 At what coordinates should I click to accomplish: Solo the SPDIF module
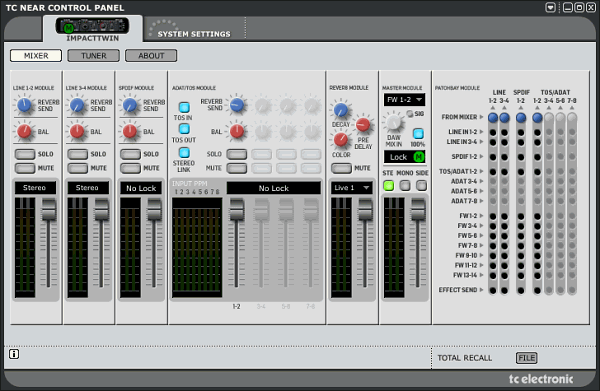130,154
